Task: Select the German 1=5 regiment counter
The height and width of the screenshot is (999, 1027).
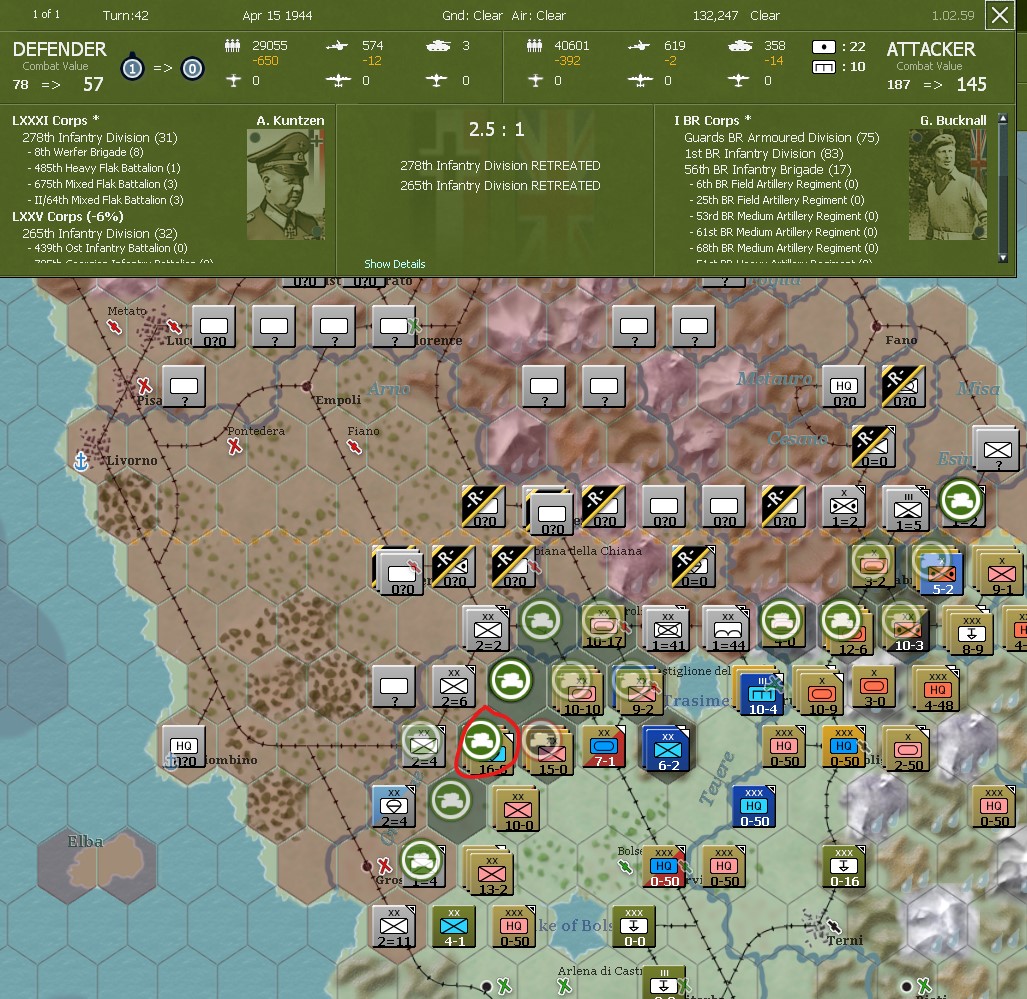Action: (x=906, y=508)
